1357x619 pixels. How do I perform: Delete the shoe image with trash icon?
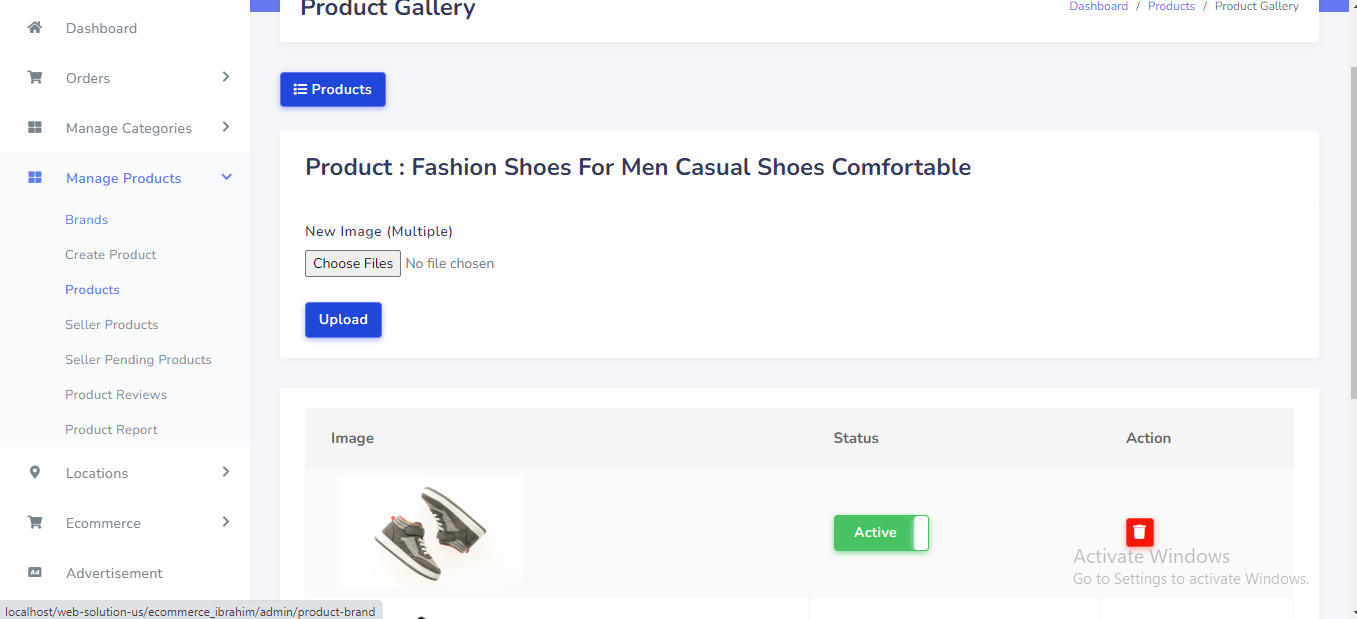(x=1139, y=532)
